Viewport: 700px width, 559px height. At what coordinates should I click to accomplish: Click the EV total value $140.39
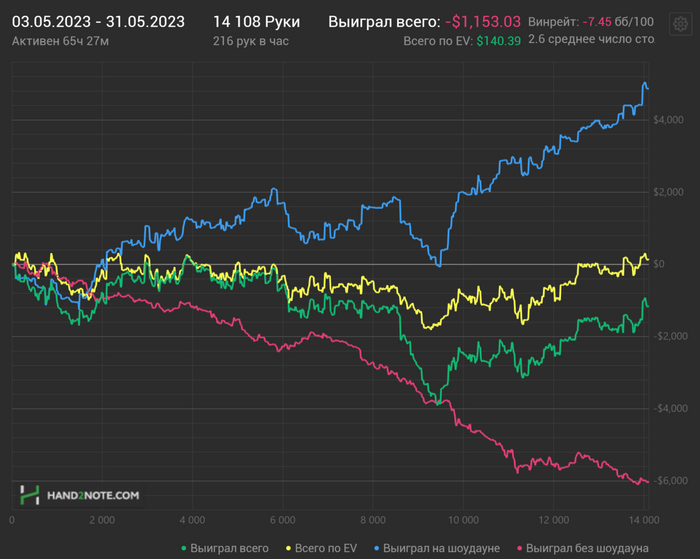point(498,41)
